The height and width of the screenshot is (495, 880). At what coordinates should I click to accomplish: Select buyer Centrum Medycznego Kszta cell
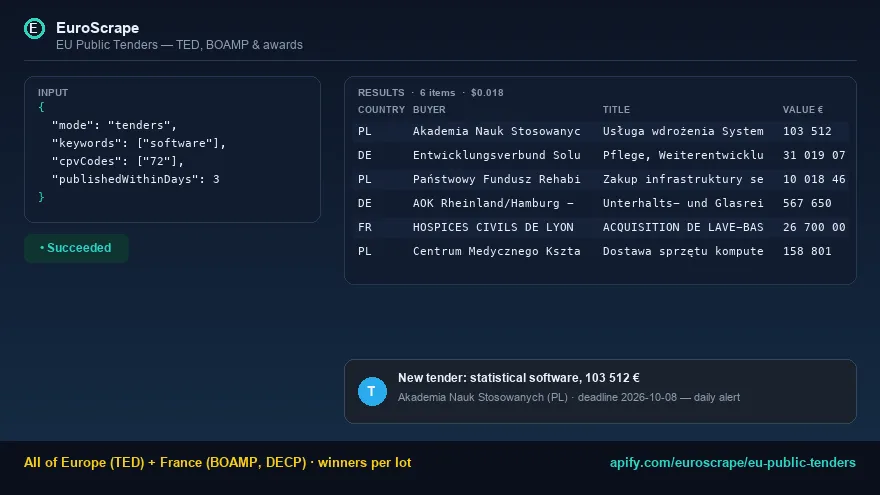pyautogui.click(x=497, y=251)
